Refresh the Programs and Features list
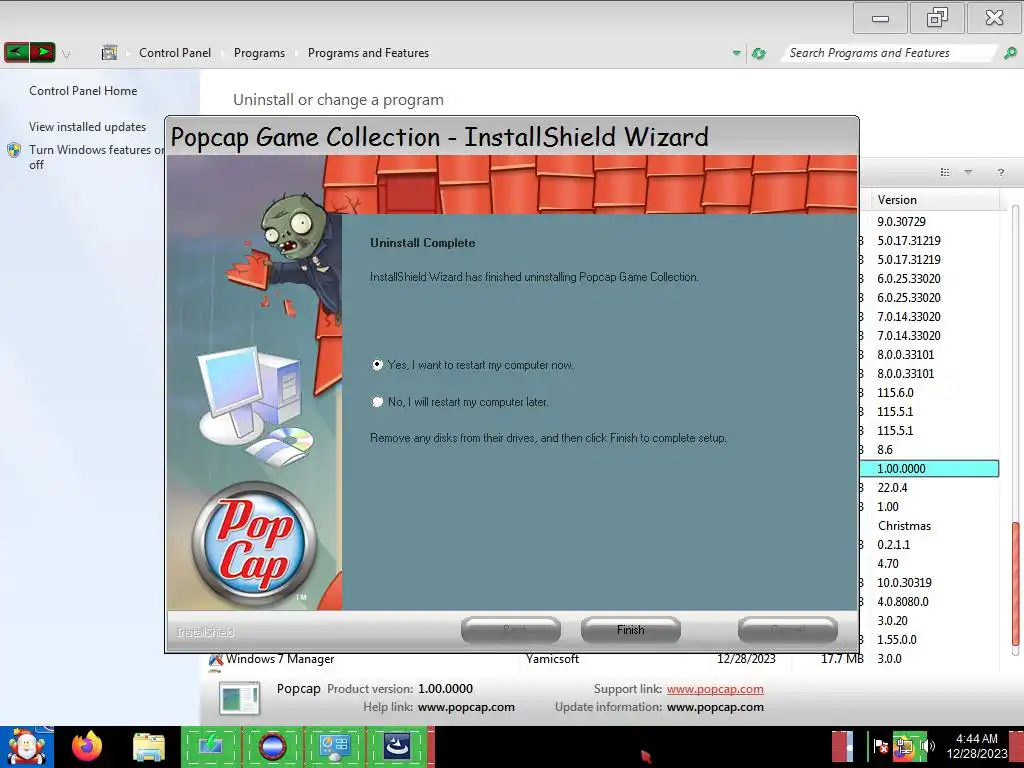Image resolution: width=1024 pixels, height=768 pixels. pyautogui.click(x=758, y=54)
